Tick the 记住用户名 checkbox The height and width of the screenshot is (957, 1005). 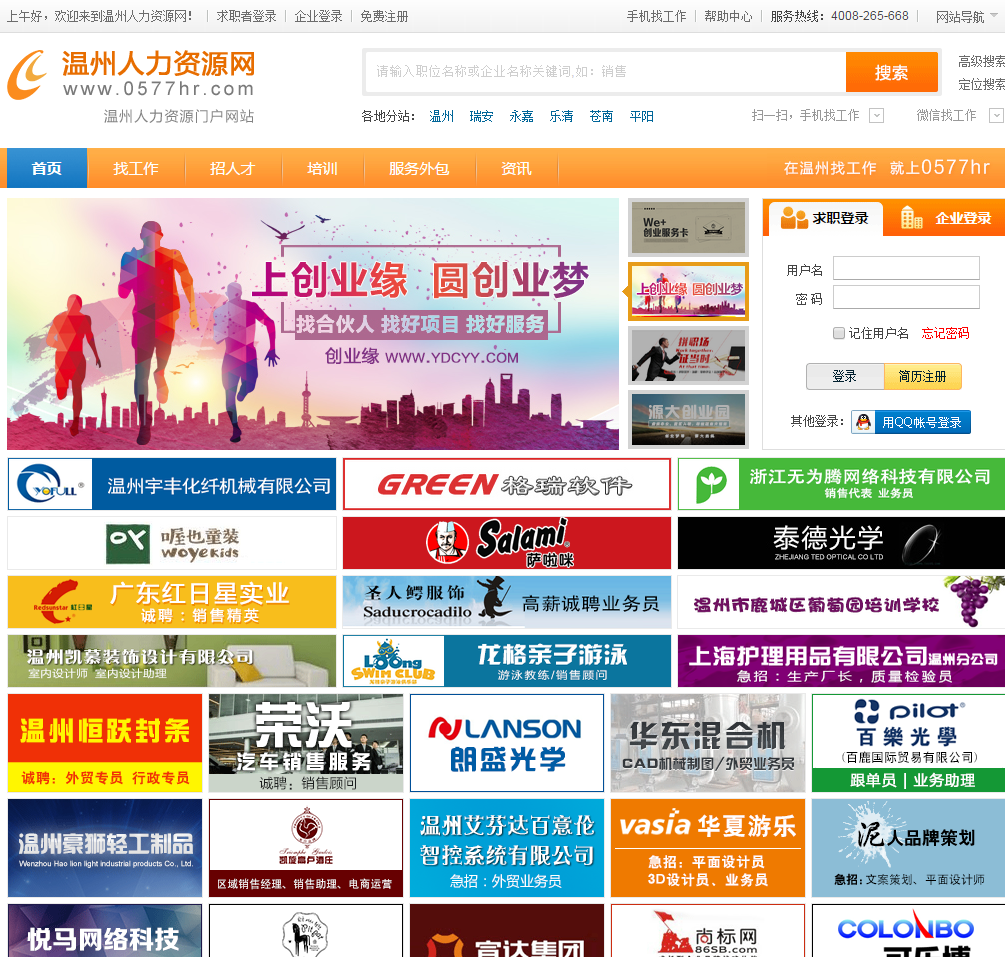[838, 333]
